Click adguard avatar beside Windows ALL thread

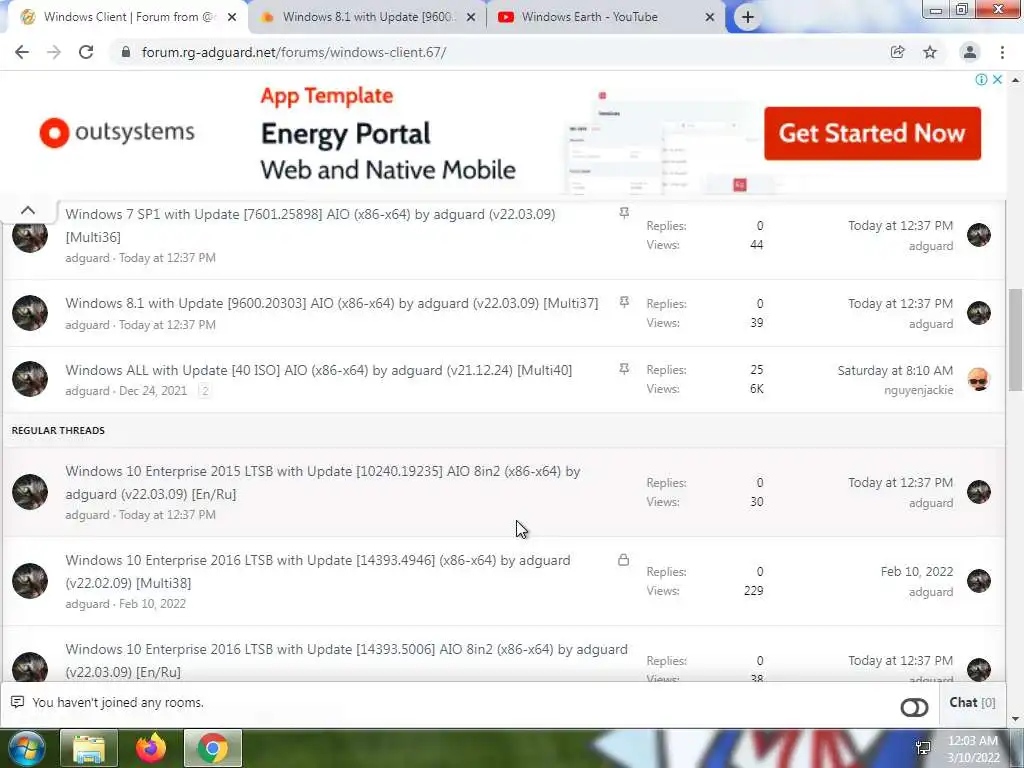tap(30, 379)
